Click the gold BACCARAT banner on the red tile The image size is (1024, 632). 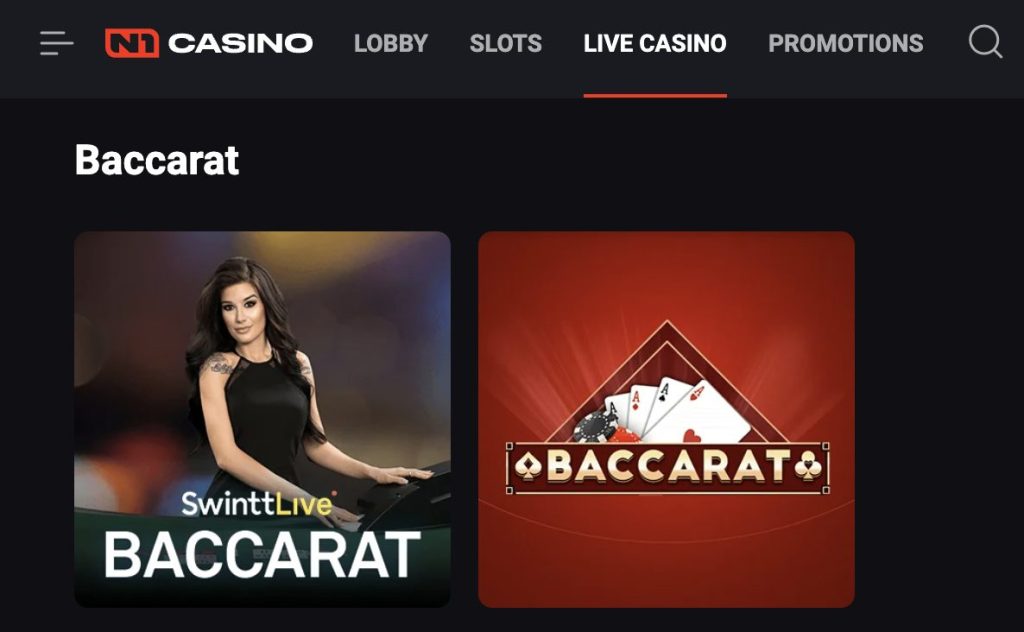point(667,467)
